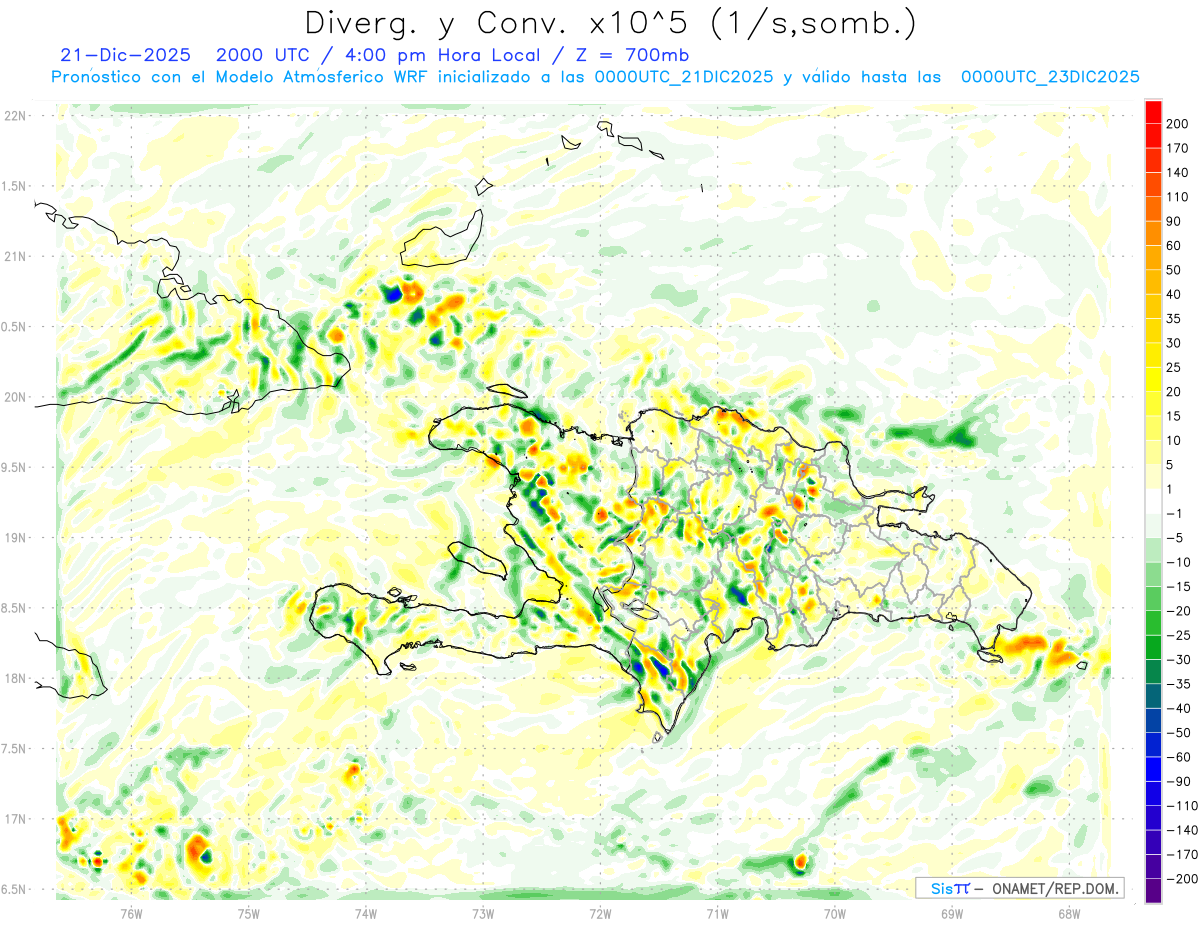Click the valid-until time '0000UTC_23DIC2025'
The width and height of the screenshot is (1200, 927).
point(1050,76)
